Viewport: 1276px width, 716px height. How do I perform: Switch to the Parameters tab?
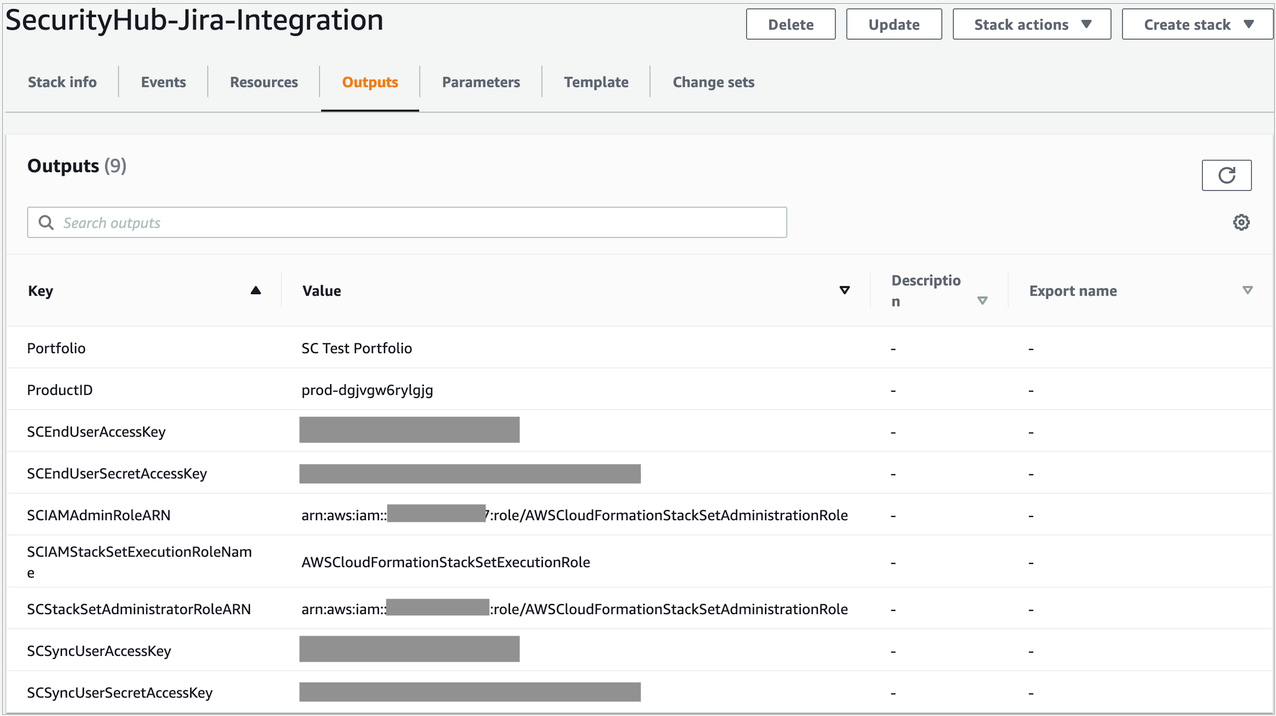480,82
